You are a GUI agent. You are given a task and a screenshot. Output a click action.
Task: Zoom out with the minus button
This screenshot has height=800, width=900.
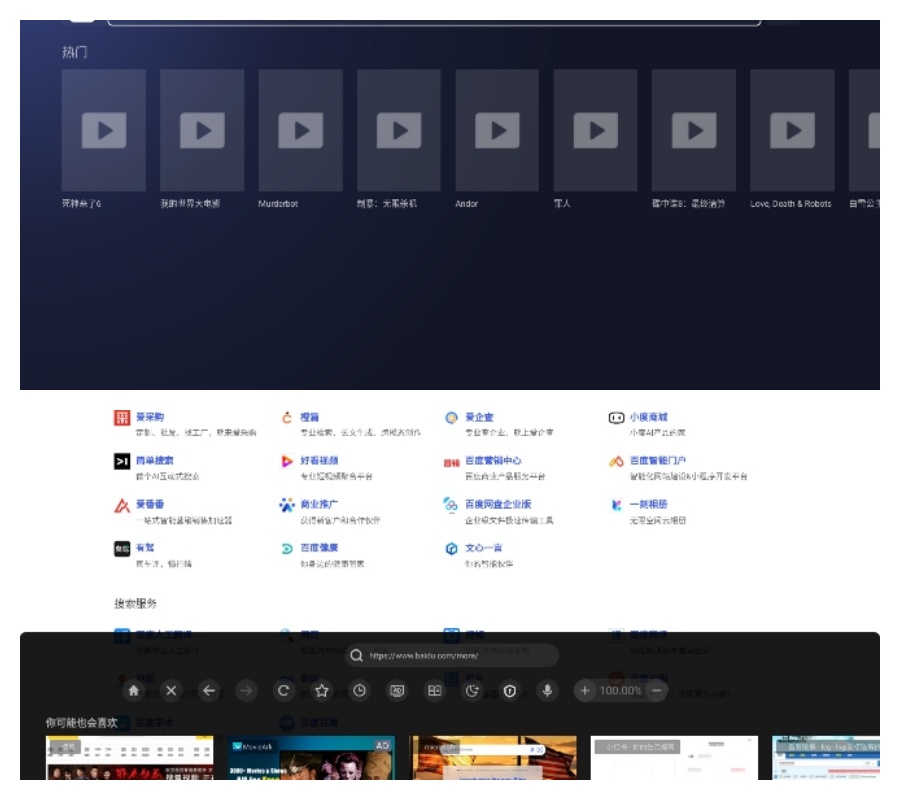[x=657, y=690]
